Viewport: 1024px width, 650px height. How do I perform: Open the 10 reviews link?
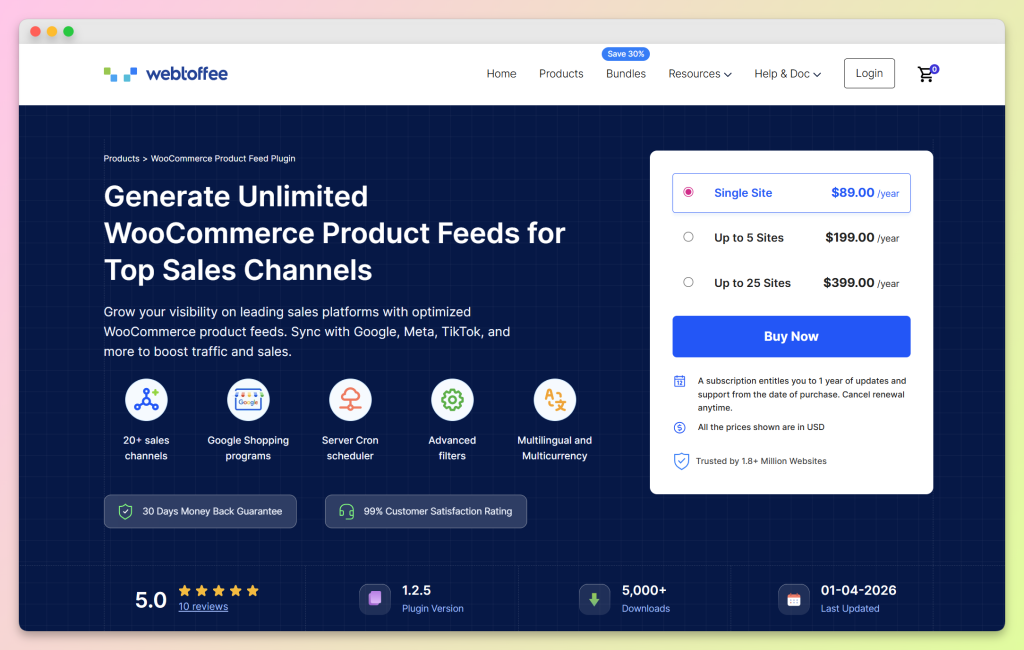click(203, 607)
